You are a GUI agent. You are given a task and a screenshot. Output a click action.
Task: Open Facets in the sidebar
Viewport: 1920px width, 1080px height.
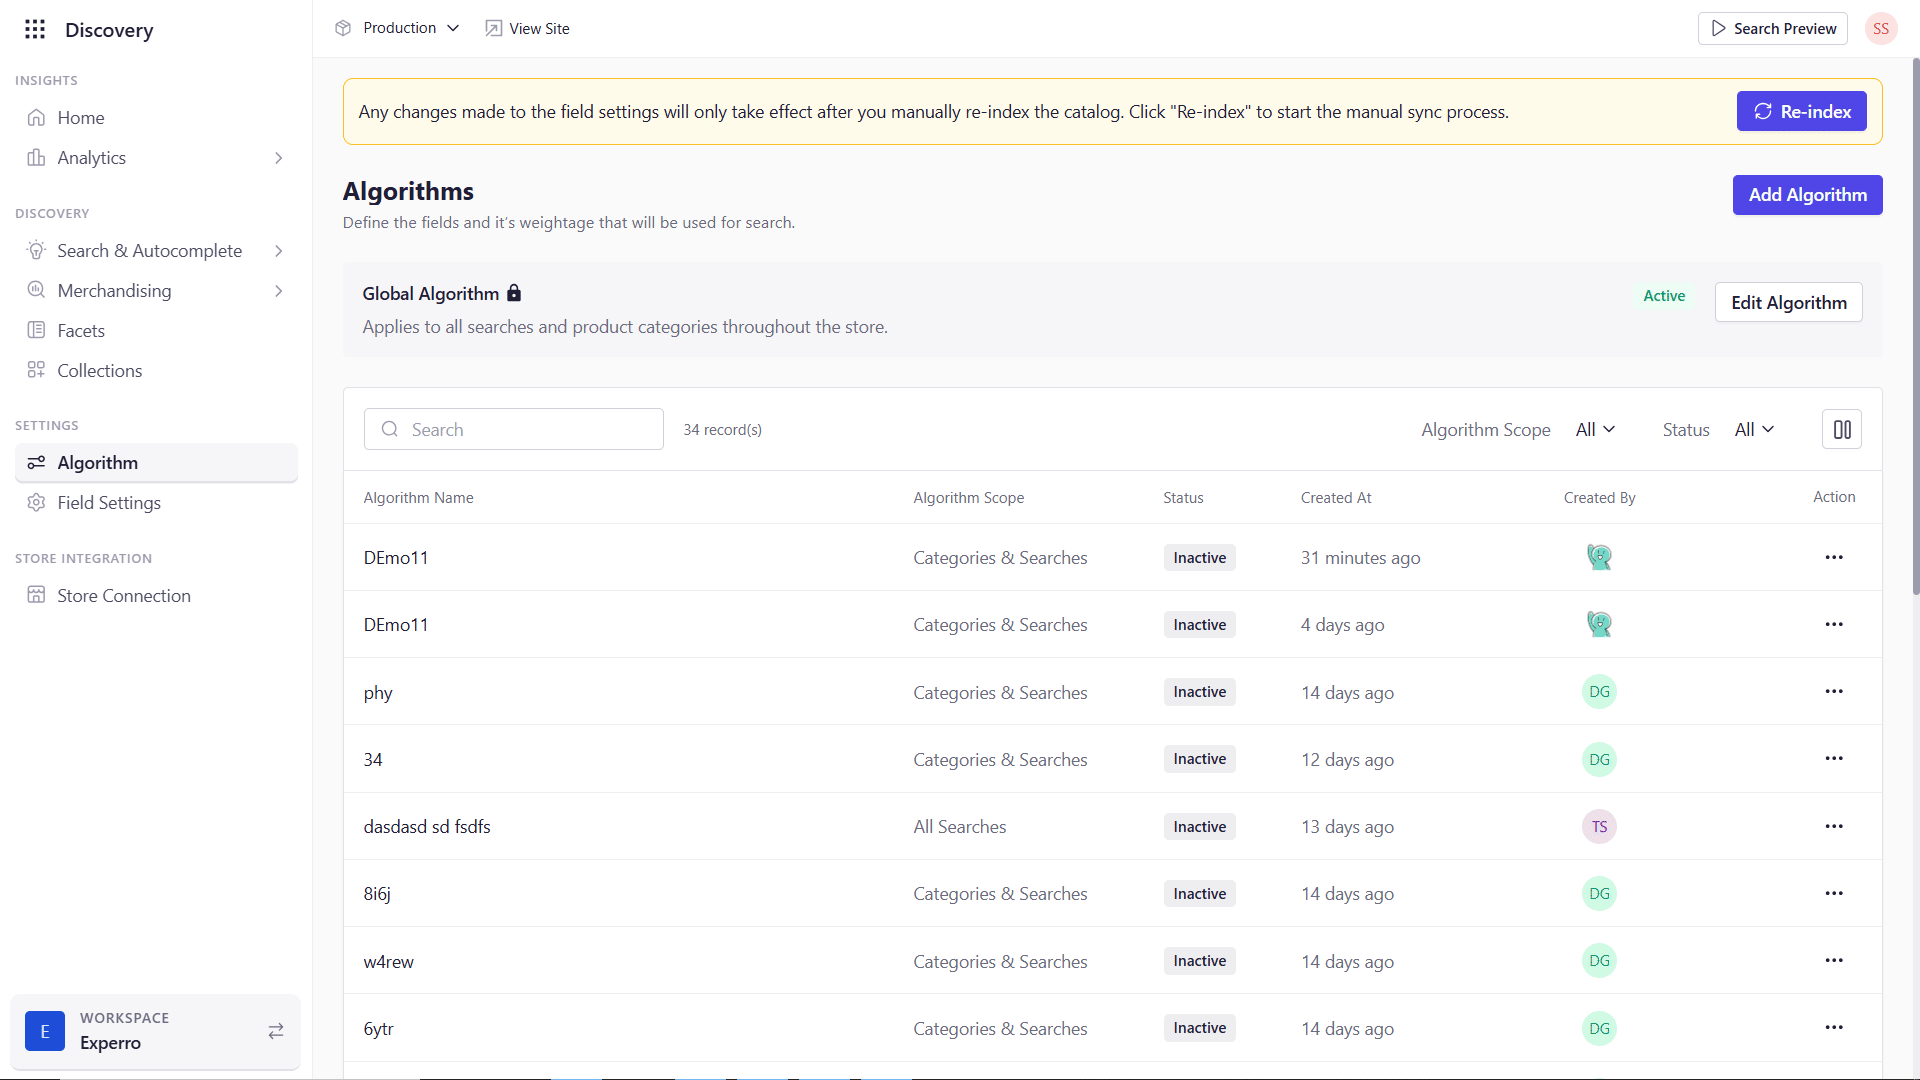click(81, 331)
